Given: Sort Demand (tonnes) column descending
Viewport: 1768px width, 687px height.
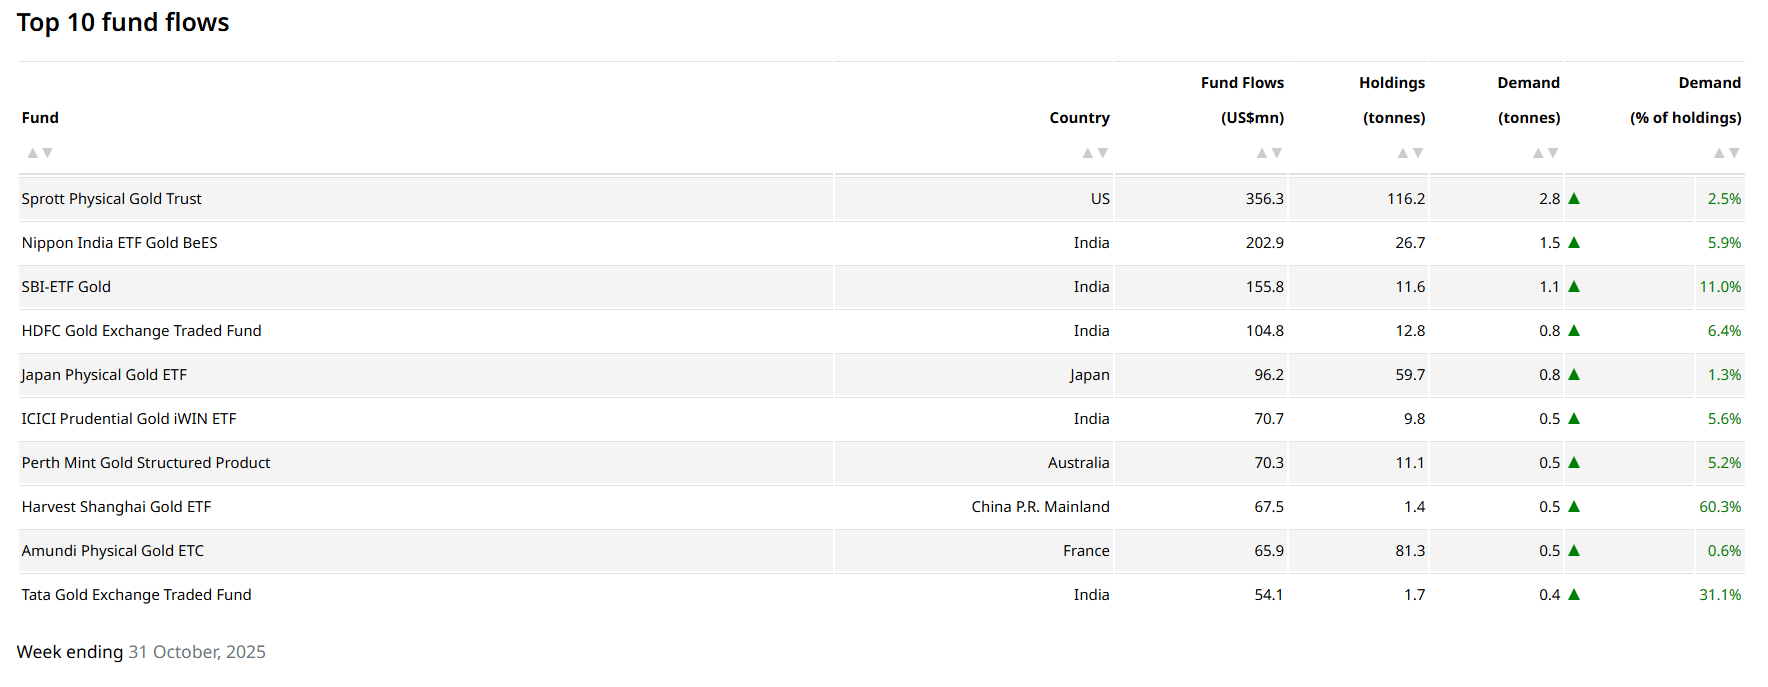Looking at the screenshot, I should point(1553,153).
